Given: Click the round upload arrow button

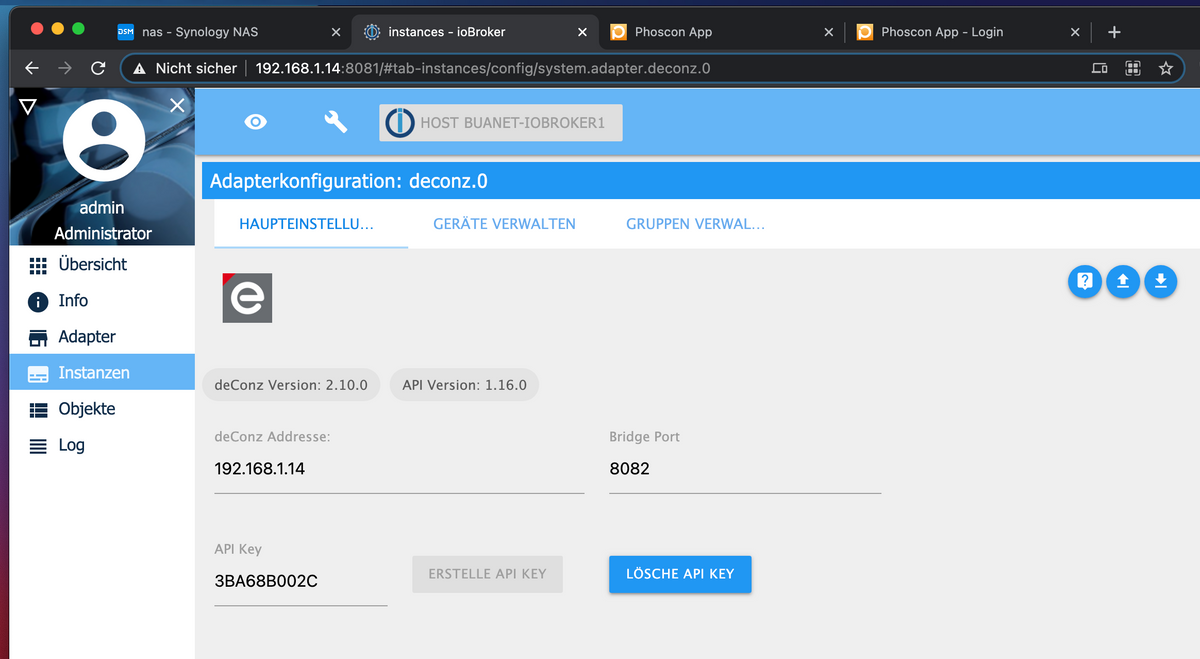Looking at the screenshot, I should [x=1123, y=282].
